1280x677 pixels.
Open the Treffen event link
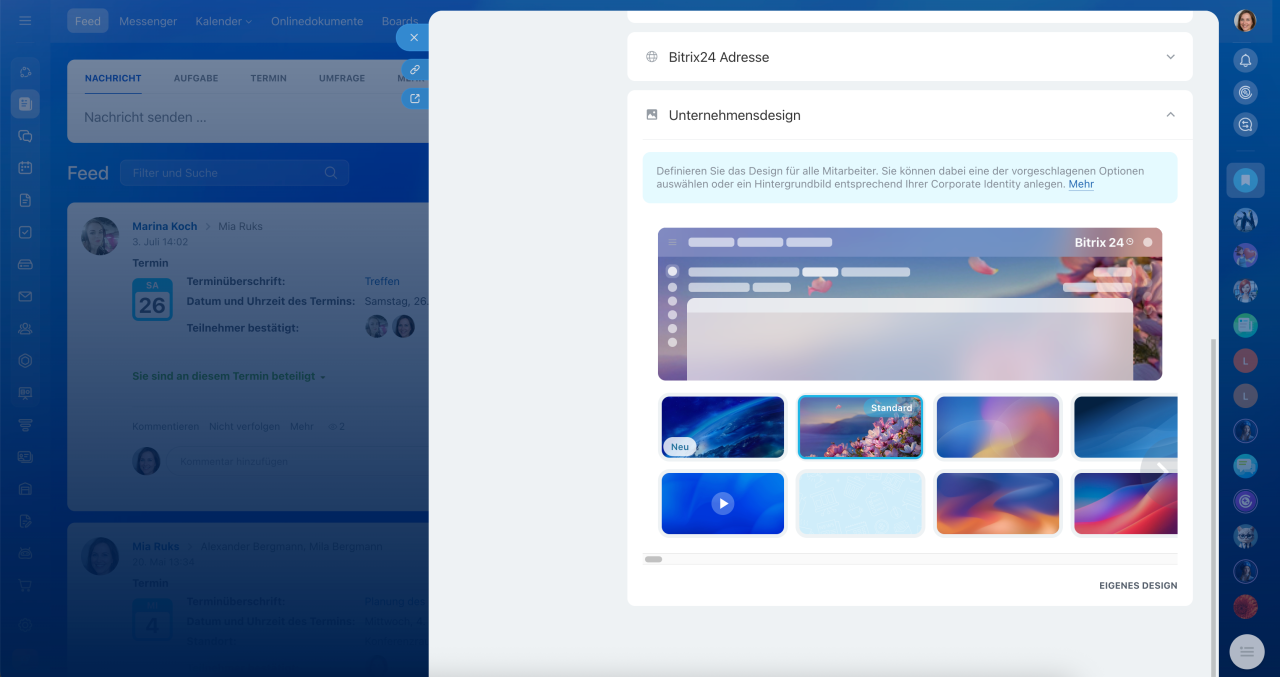click(x=382, y=281)
